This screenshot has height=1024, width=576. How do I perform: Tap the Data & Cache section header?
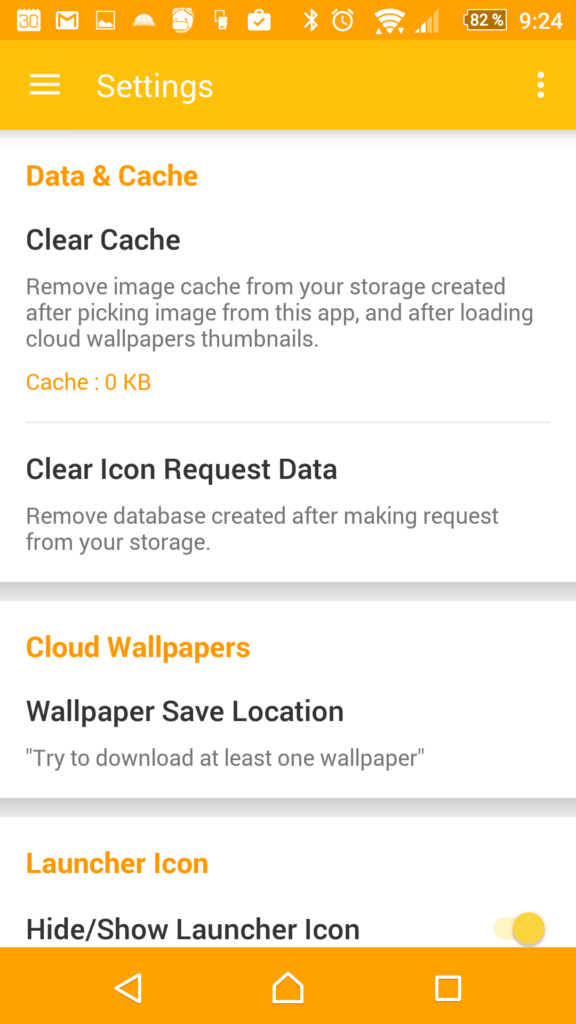(x=112, y=176)
